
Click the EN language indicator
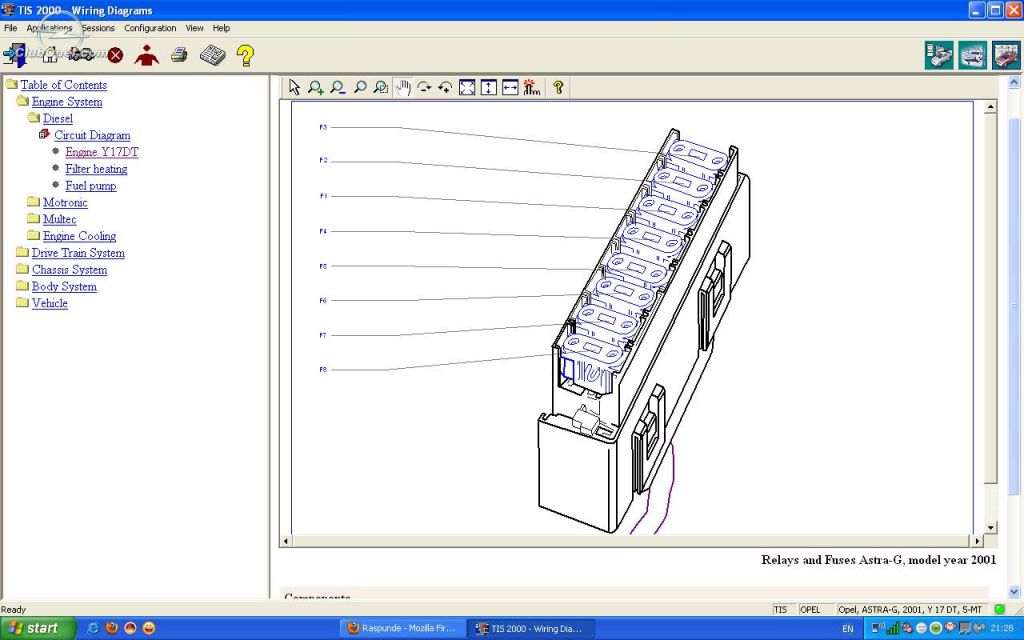(848, 629)
